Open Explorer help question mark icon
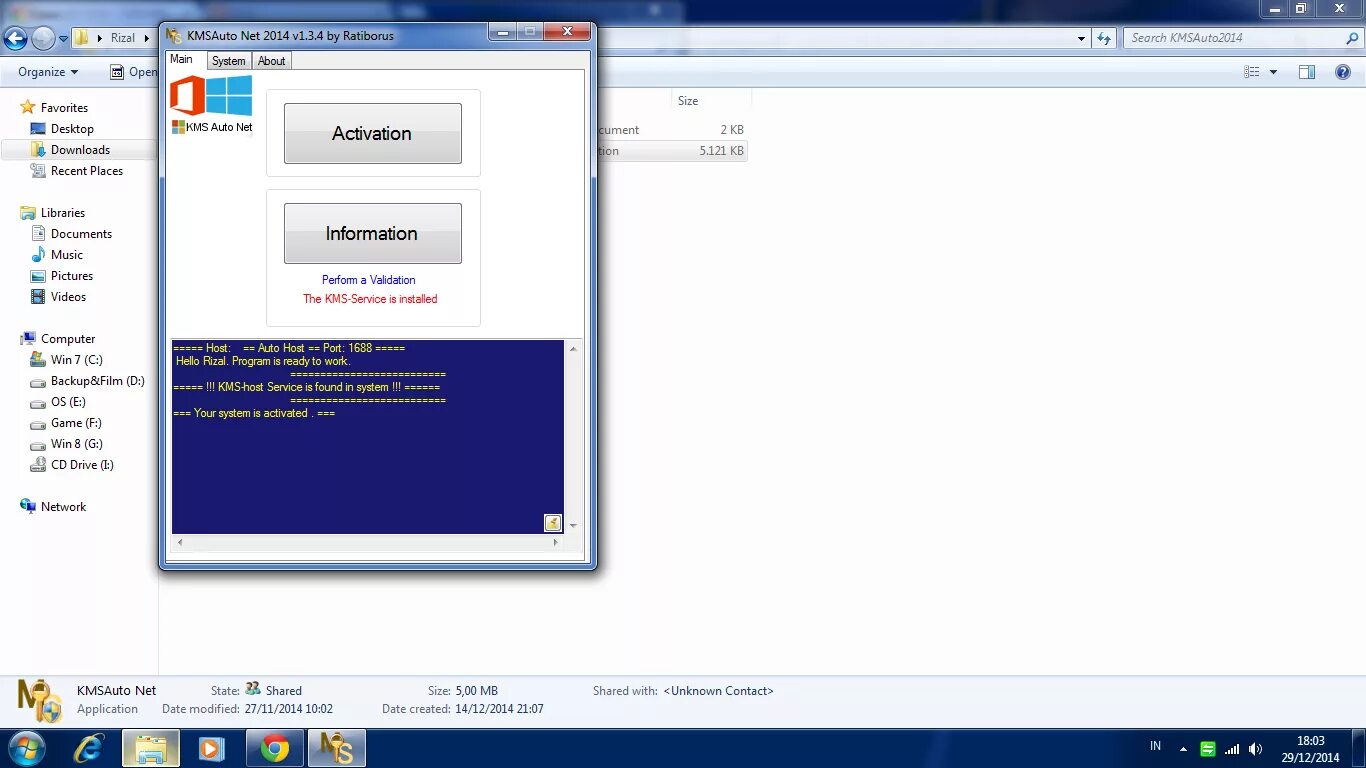 1343,72
